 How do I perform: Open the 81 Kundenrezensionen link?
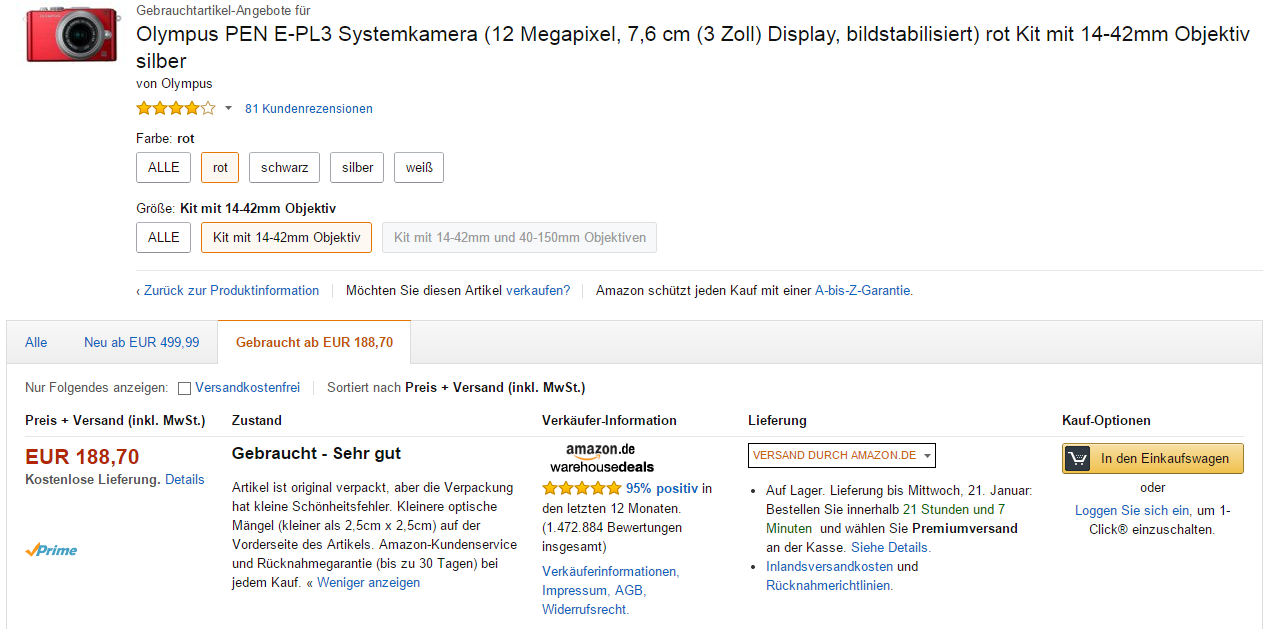click(x=309, y=109)
